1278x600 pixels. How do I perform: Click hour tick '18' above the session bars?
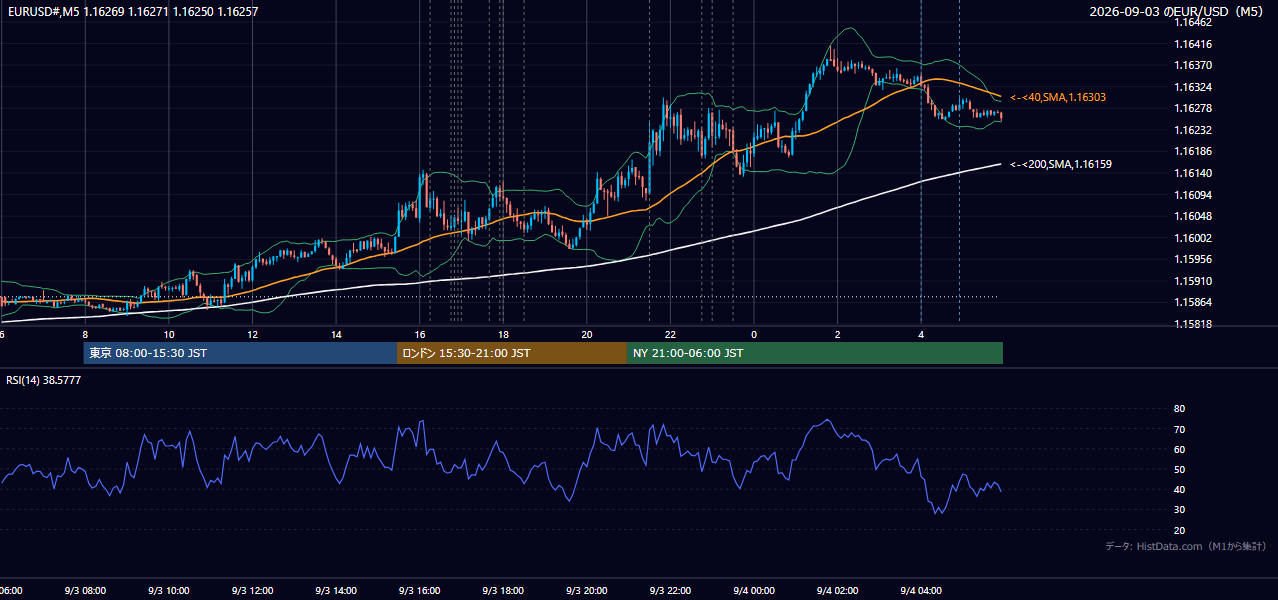coord(503,334)
